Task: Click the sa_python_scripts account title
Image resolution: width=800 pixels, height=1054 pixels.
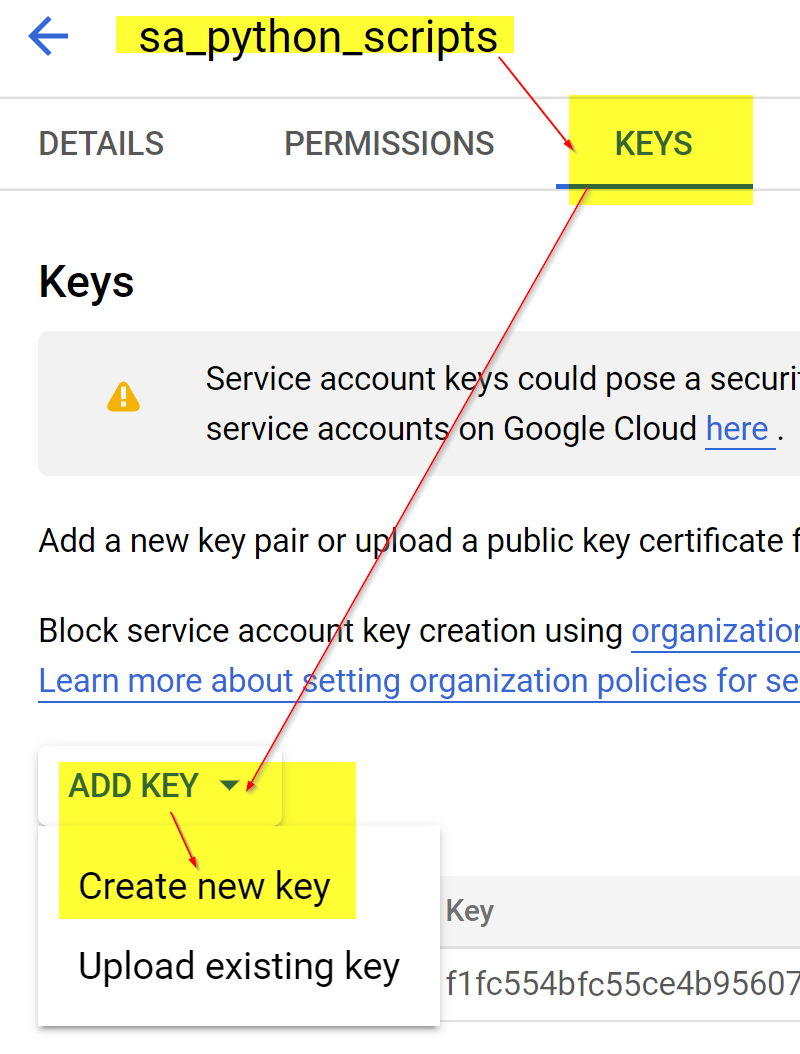Action: (x=317, y=38)
